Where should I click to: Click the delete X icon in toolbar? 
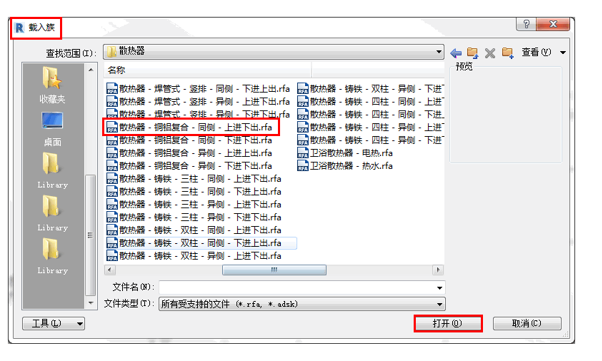pos(490,53)
